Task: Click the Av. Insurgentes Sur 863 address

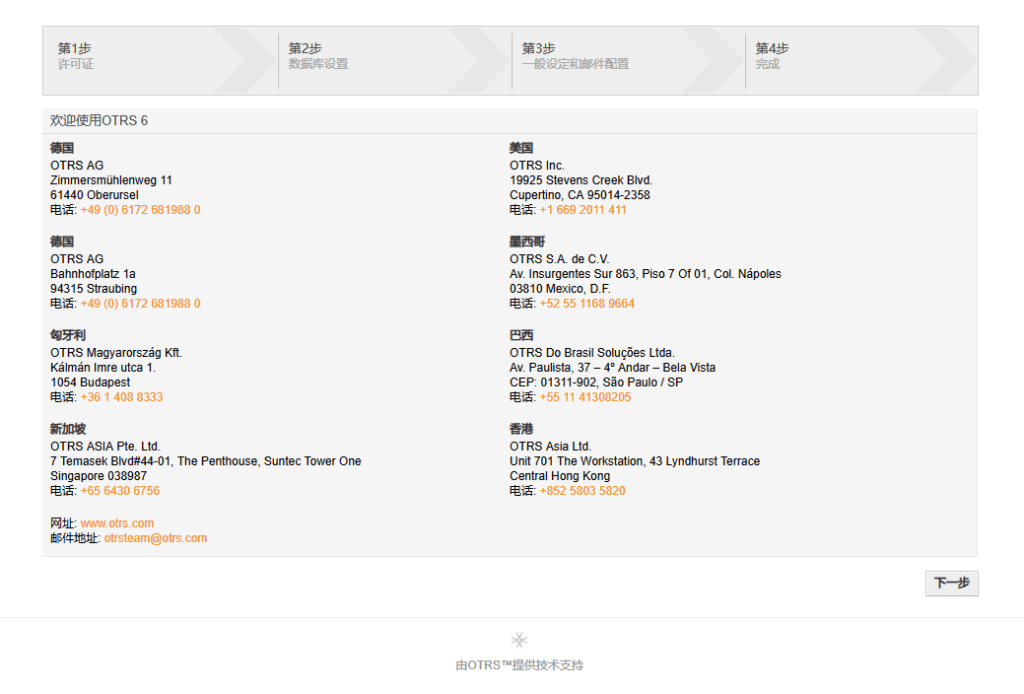Action: pyautogui.click(x=645, y=274)
